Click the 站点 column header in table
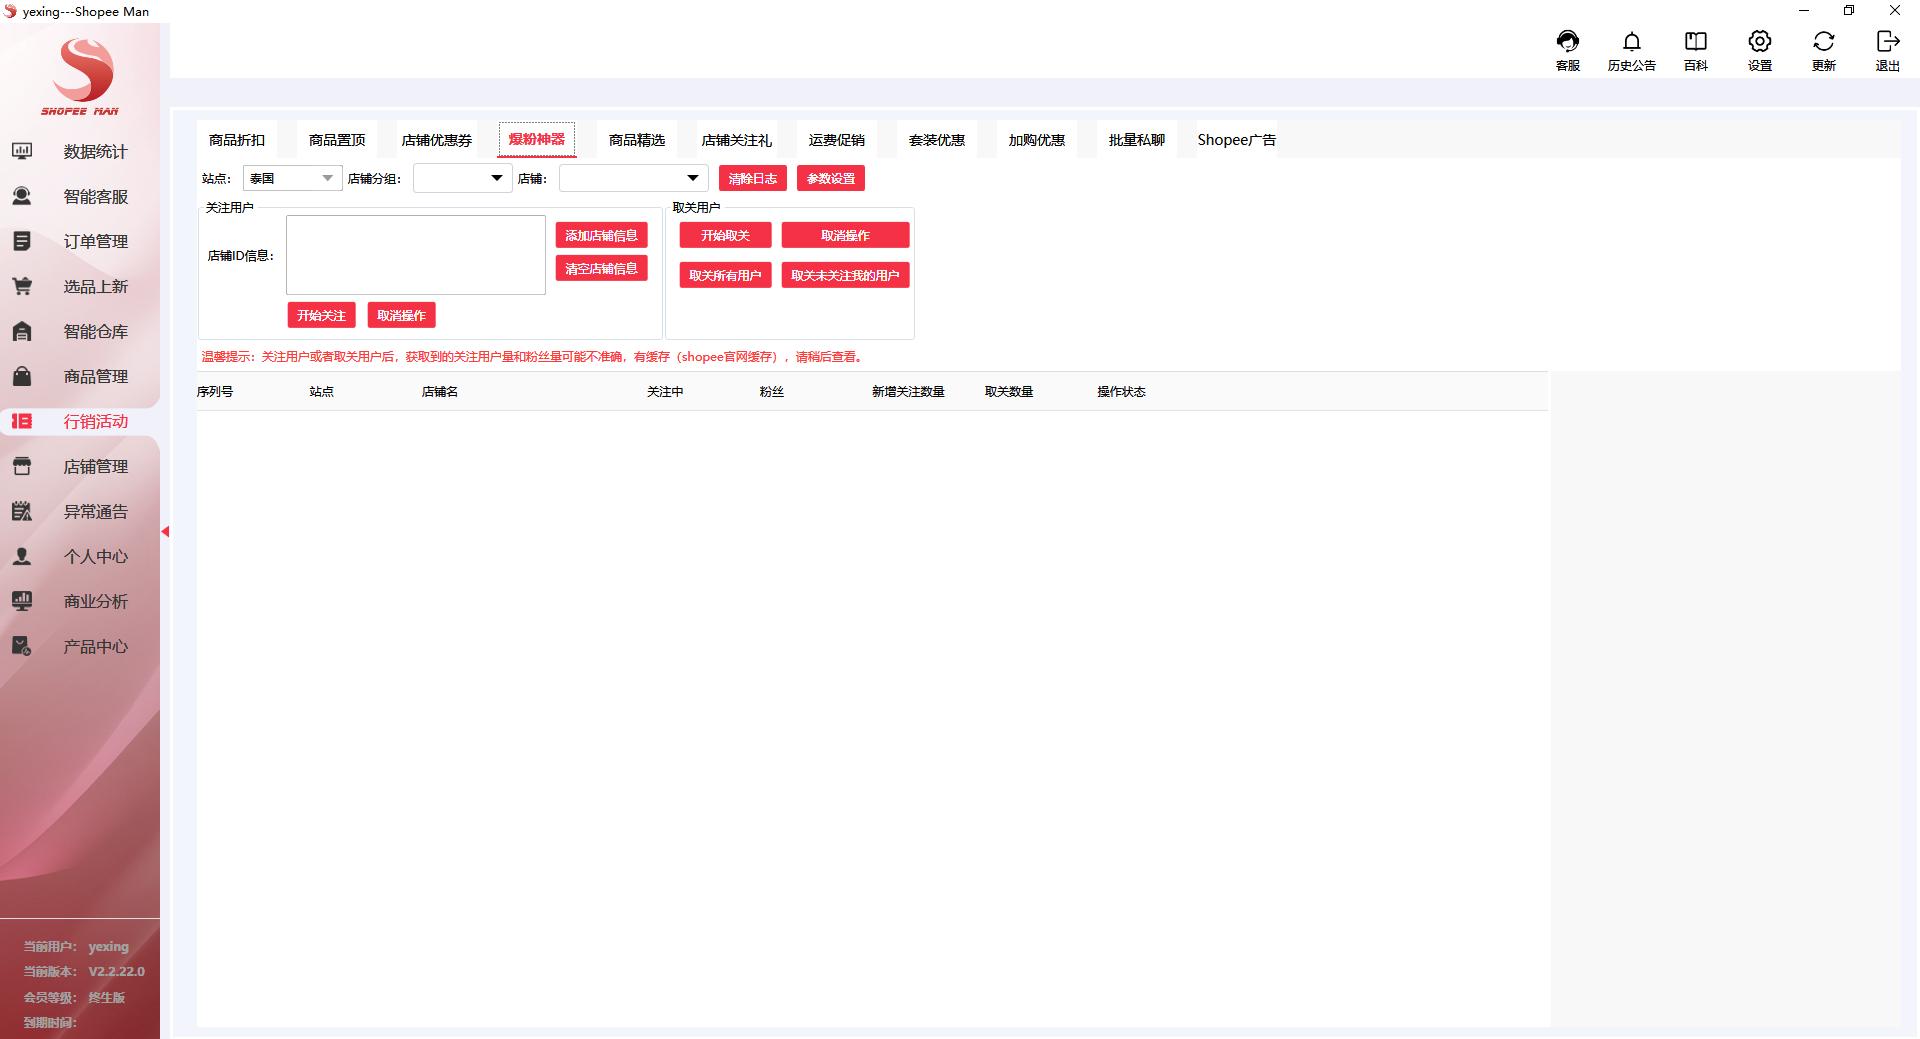1920x1039 pixels. pos(322,391)
